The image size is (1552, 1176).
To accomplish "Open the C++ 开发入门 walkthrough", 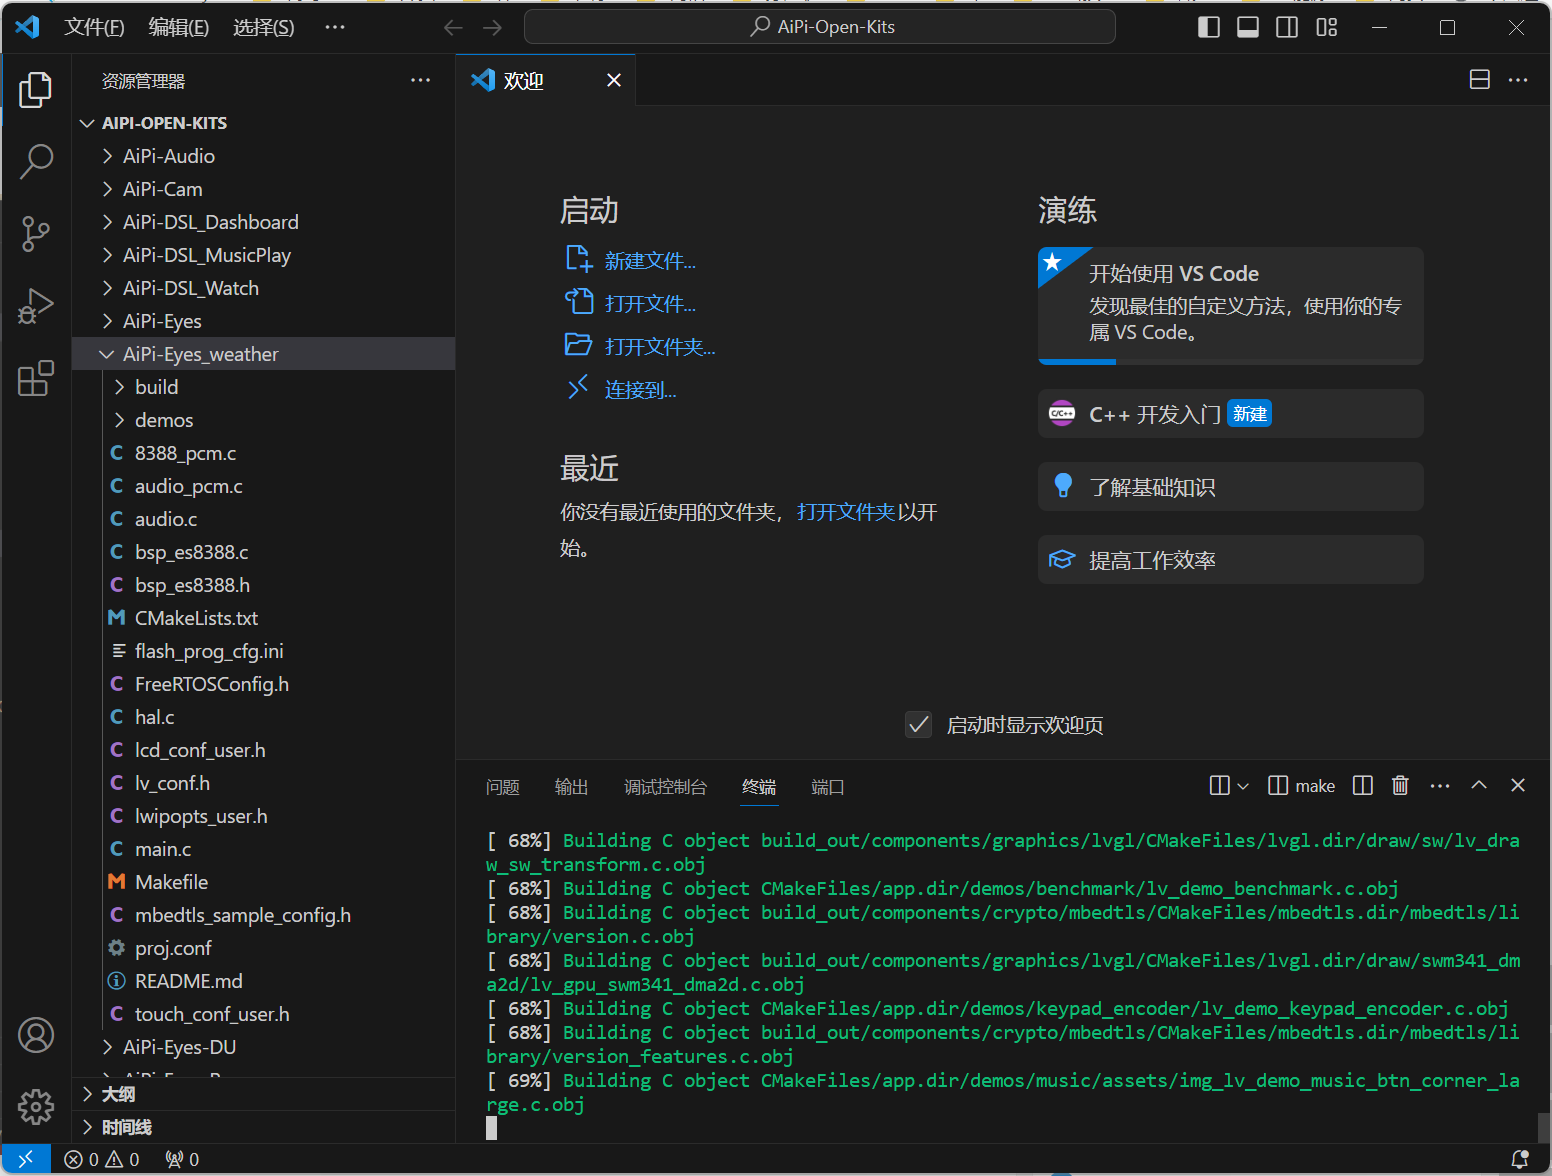I will point(1231,413).
